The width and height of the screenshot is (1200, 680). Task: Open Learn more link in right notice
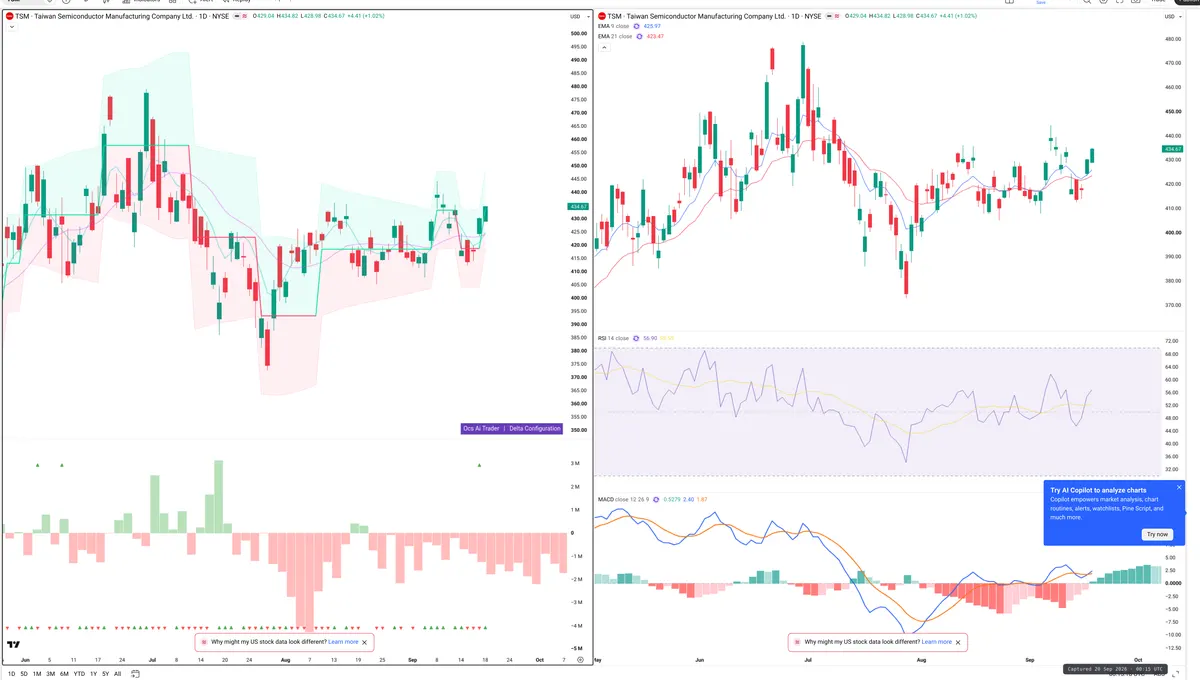[937, 642]
